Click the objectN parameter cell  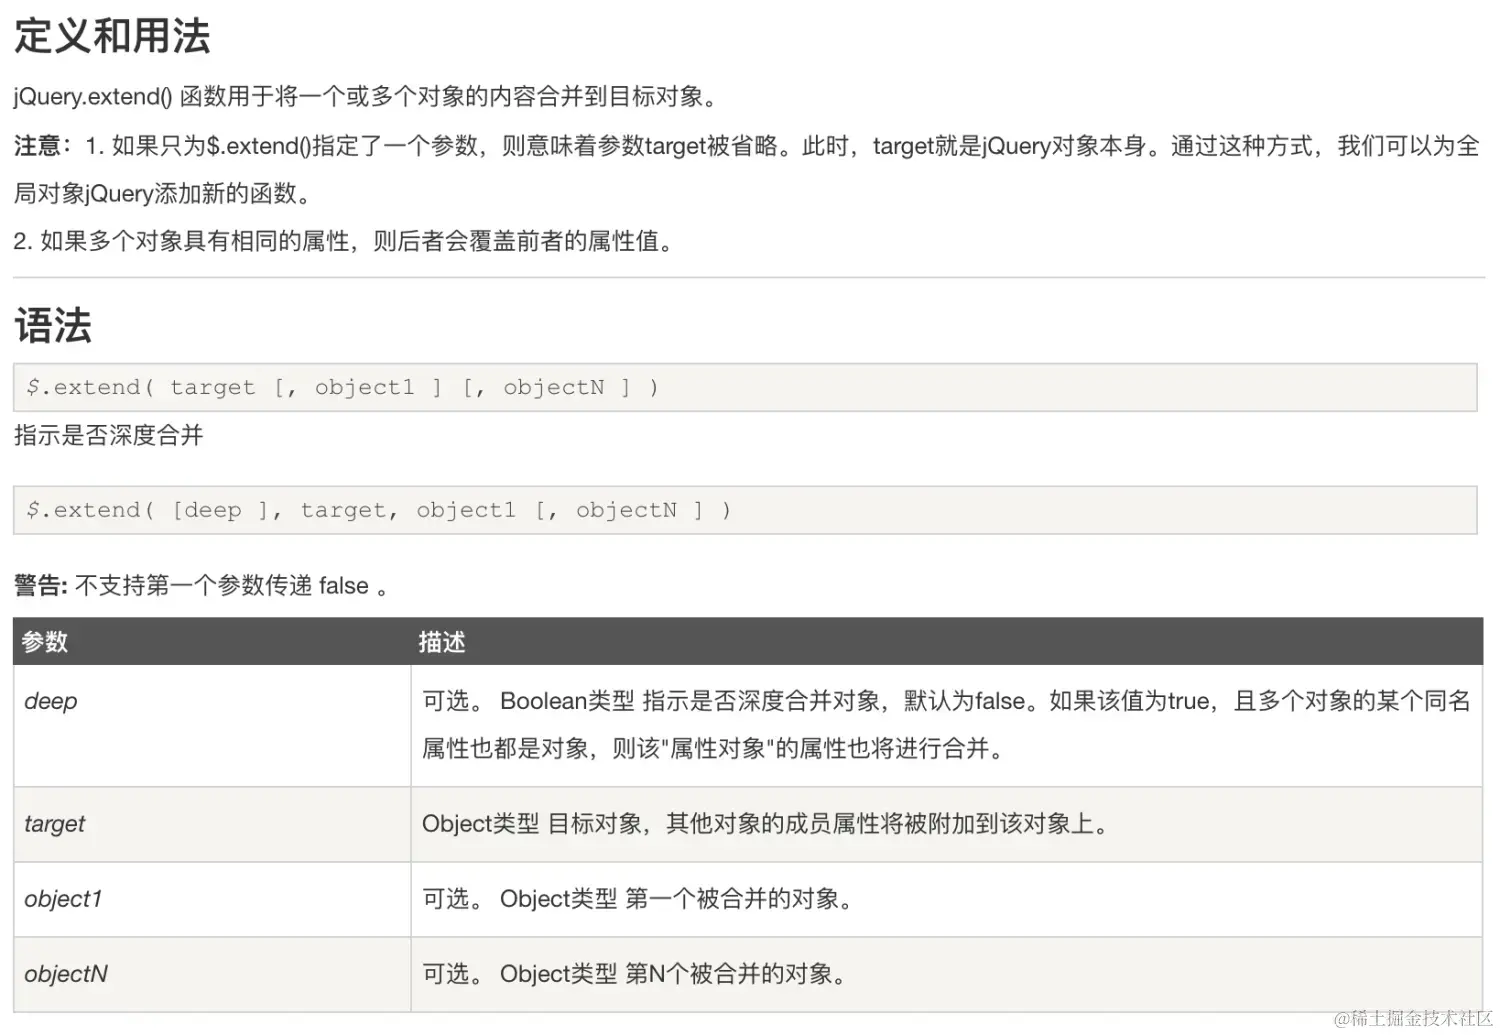pyautogui.click(x=212, y=974)
